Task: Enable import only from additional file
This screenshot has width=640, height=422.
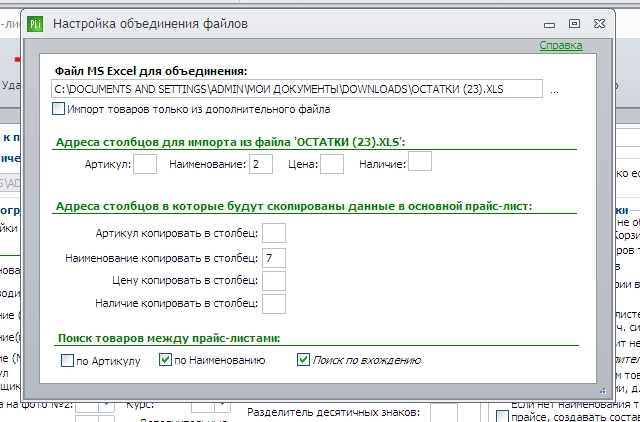Action: pyautogui.click(x=58, y=109)
